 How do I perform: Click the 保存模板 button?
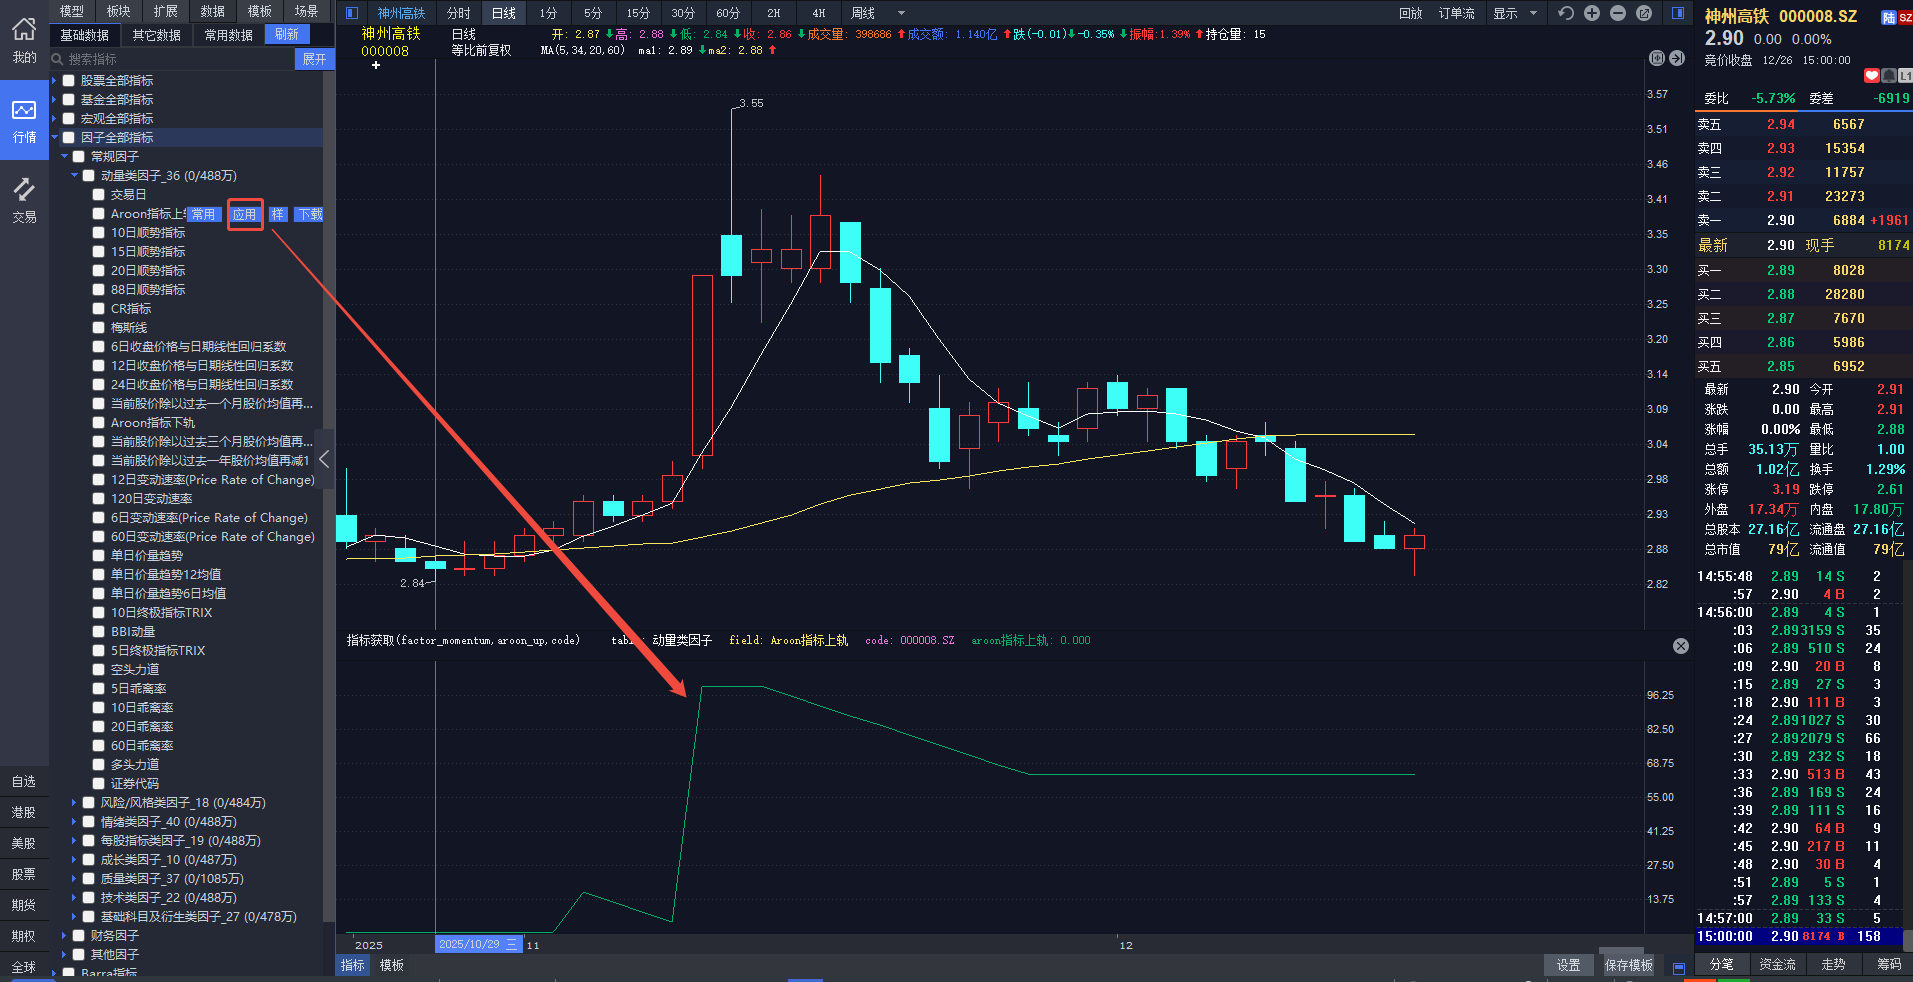click(x=1628, y=965)
